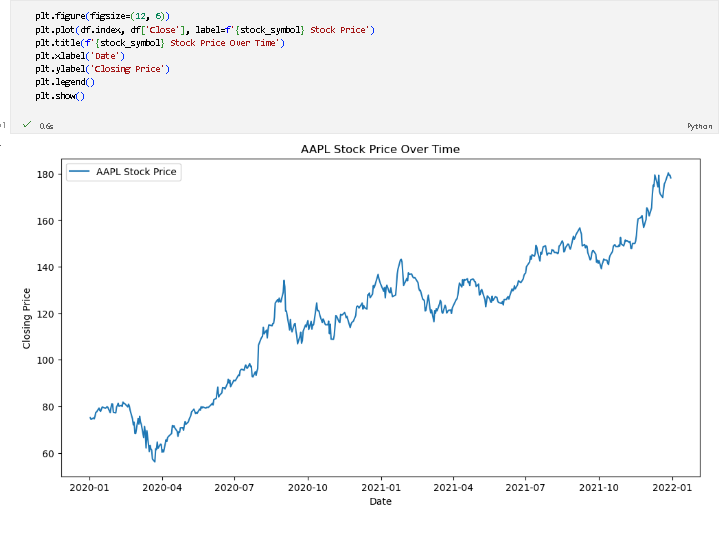Click the plt.title code line
This screenshot has height=534, width=719.
click(x=160, y=43)
